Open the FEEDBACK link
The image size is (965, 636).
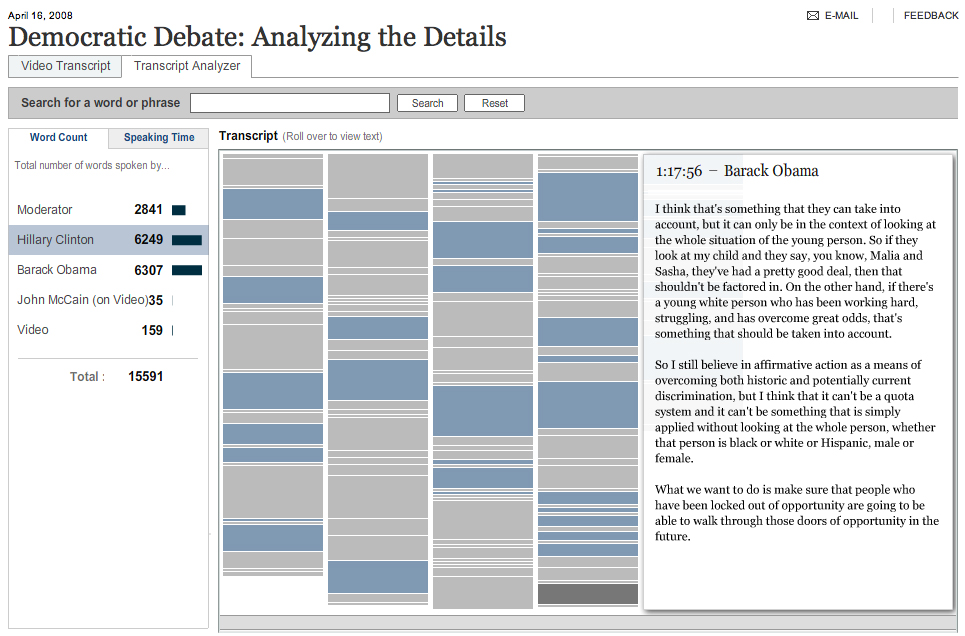[931, 15]
